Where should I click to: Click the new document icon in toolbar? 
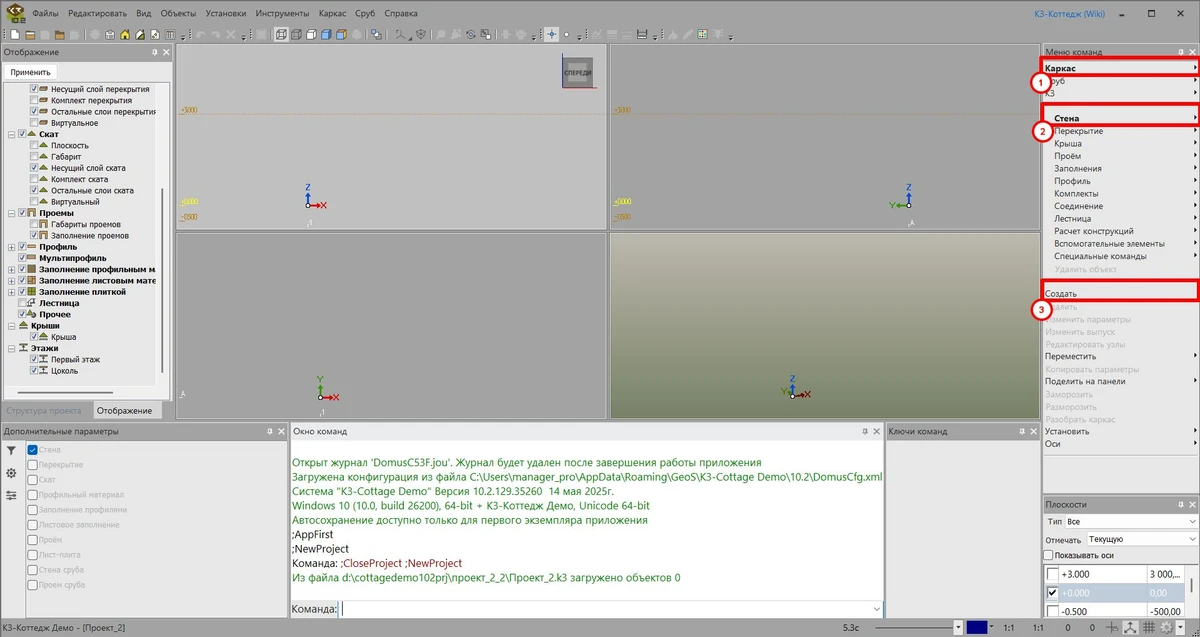(x=16, y=35)
